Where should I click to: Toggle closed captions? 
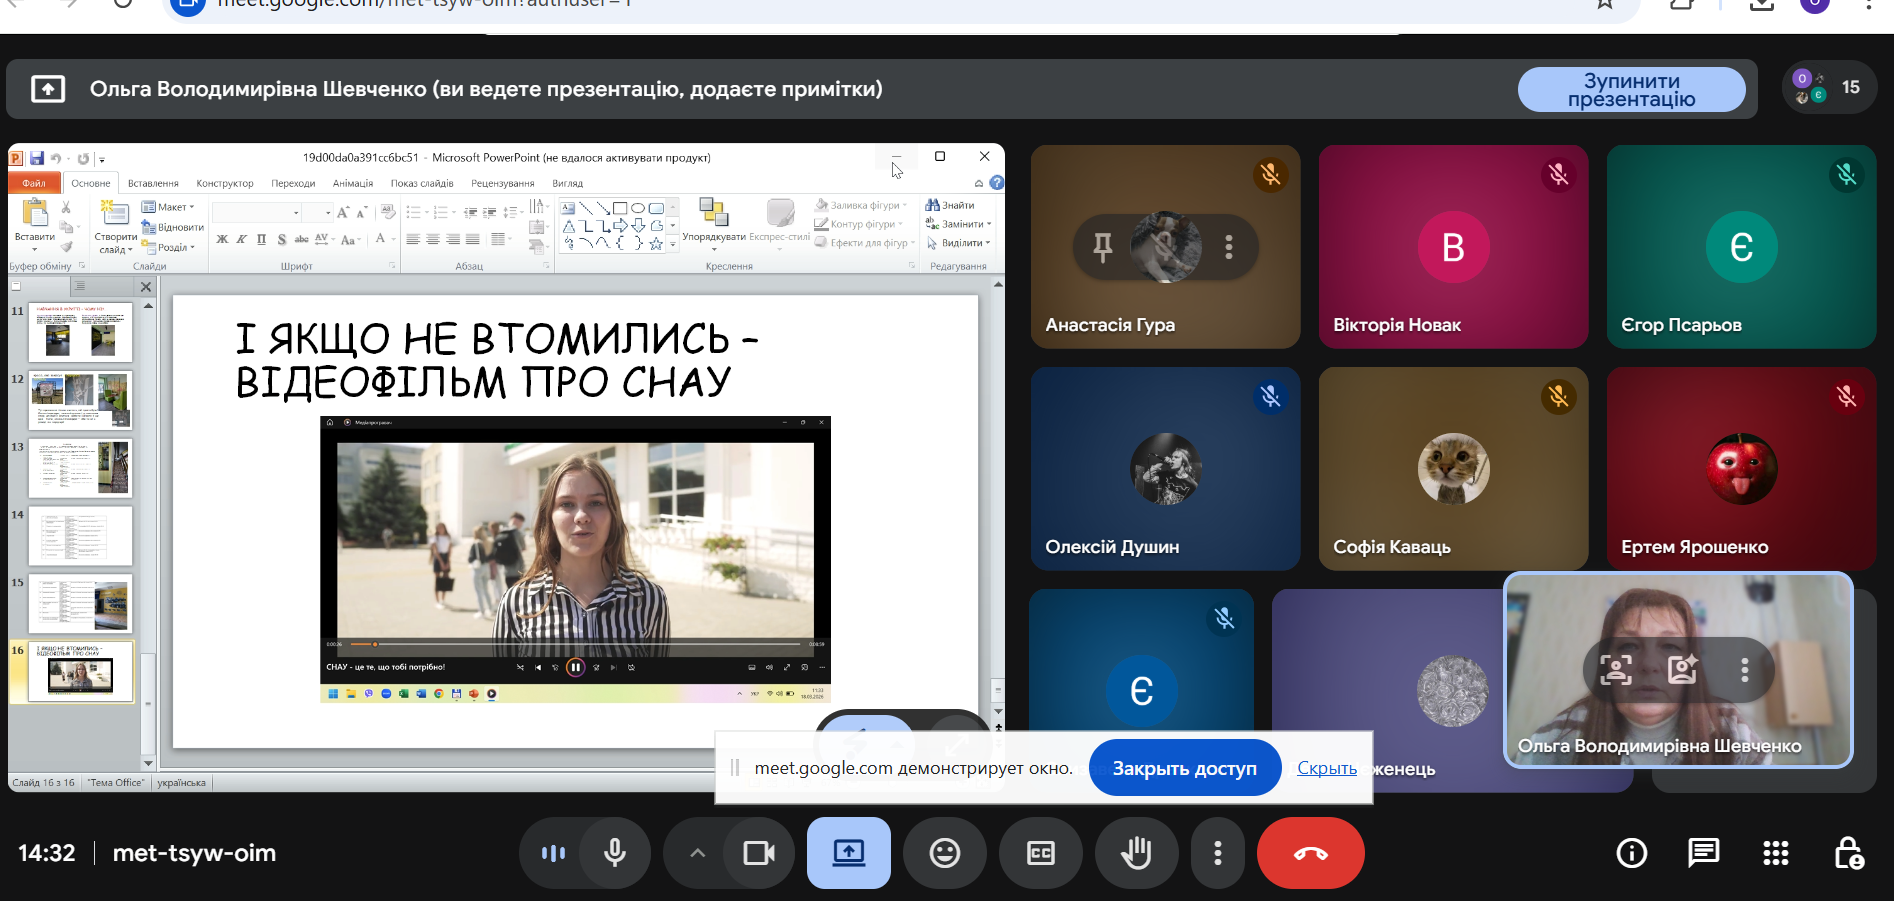coord(1040,853)
